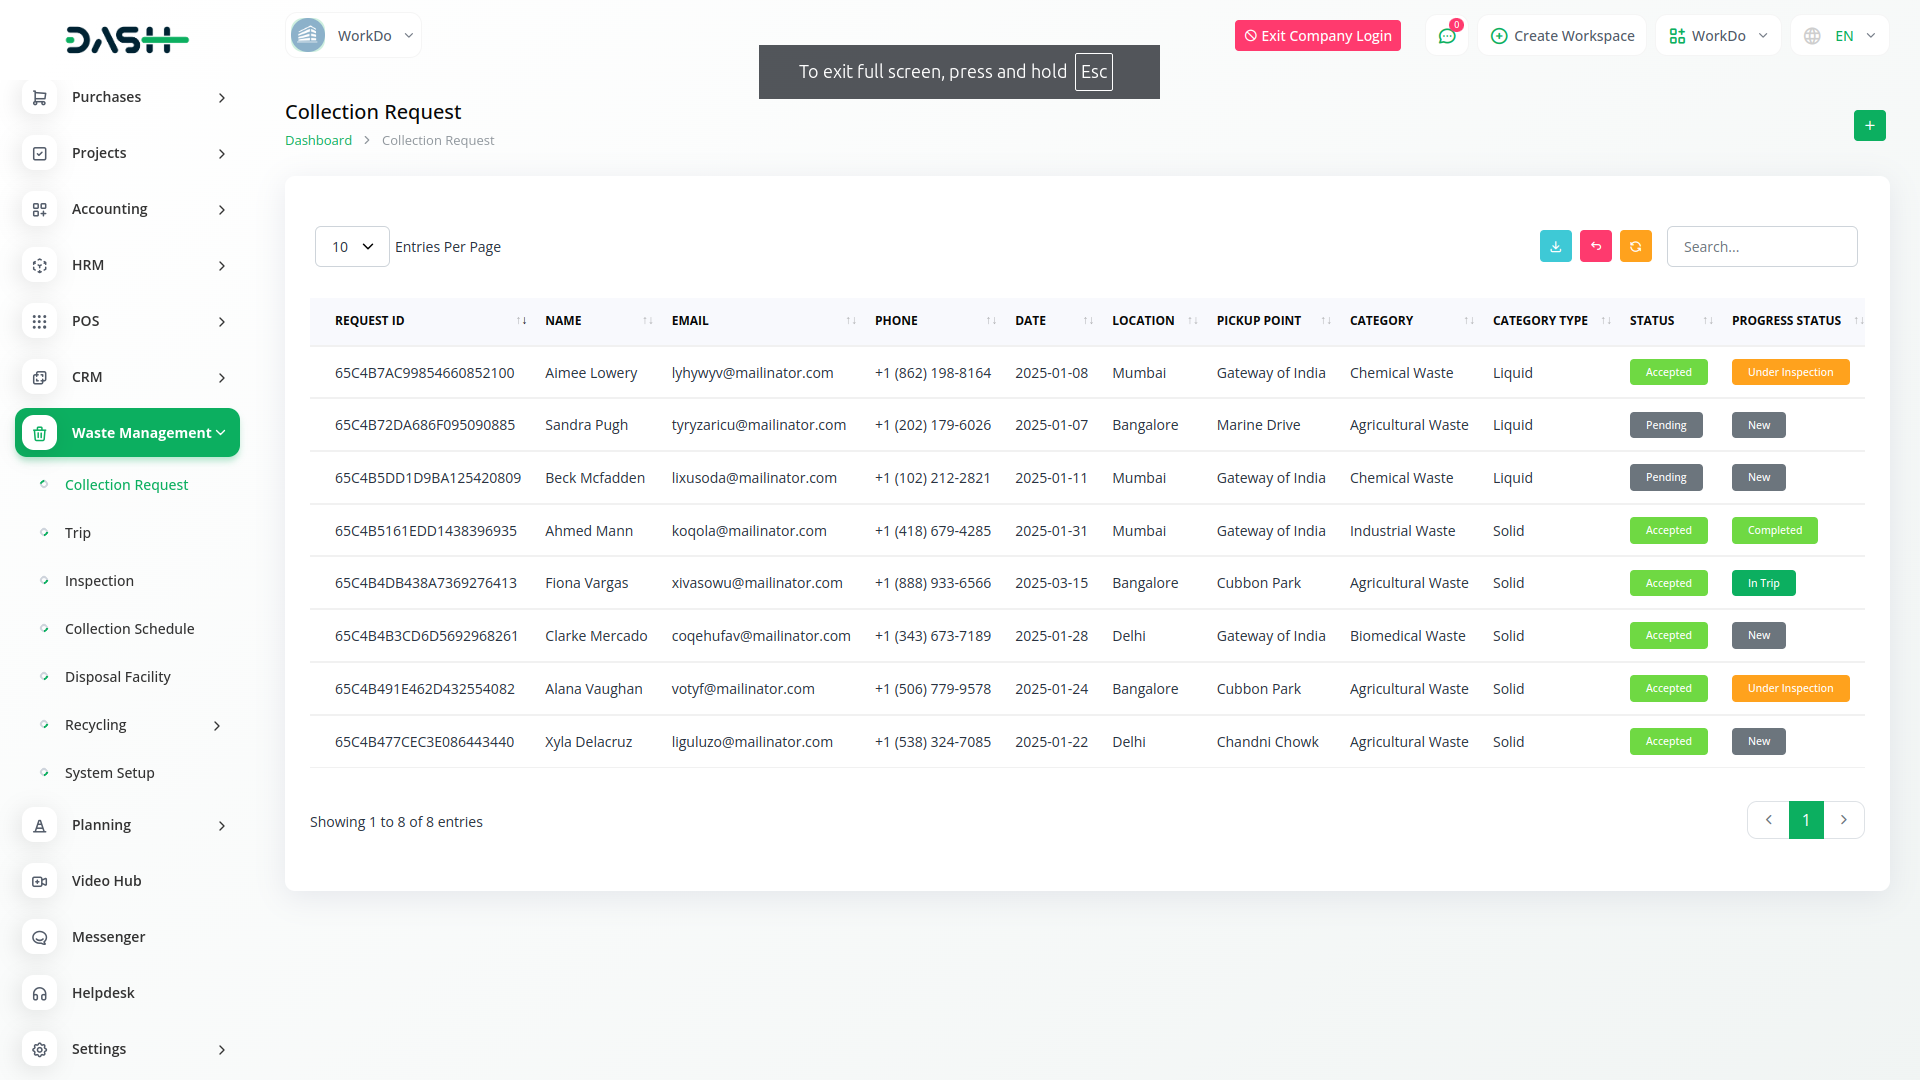This screenshot has width=1920, height=1080.
Task: Click the green plus create button
Action: (x=1869, y=126)
